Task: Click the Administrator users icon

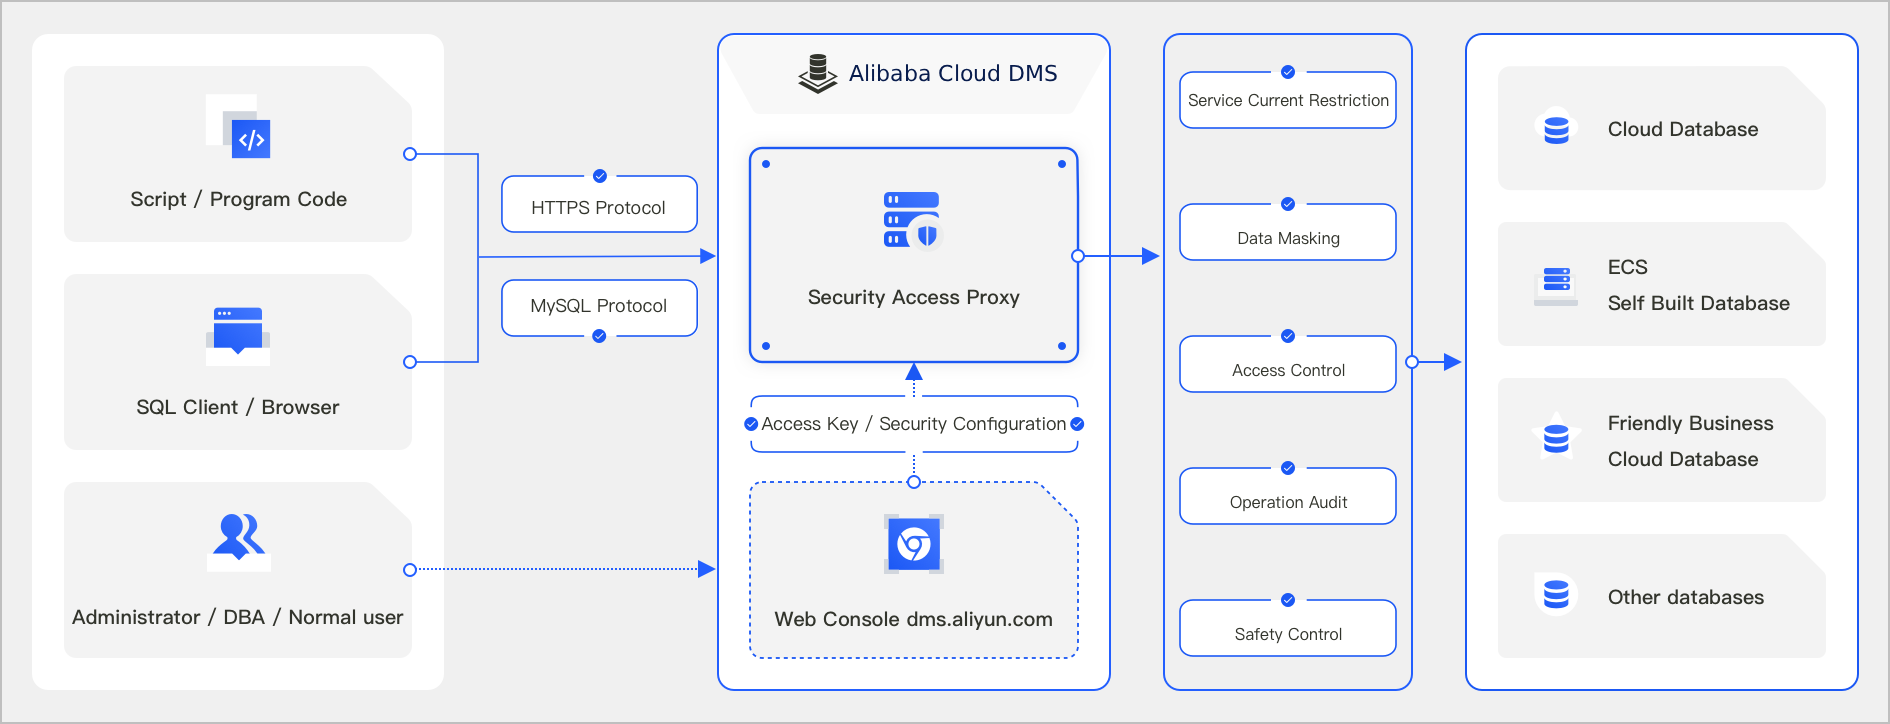Action: point(238,541)
